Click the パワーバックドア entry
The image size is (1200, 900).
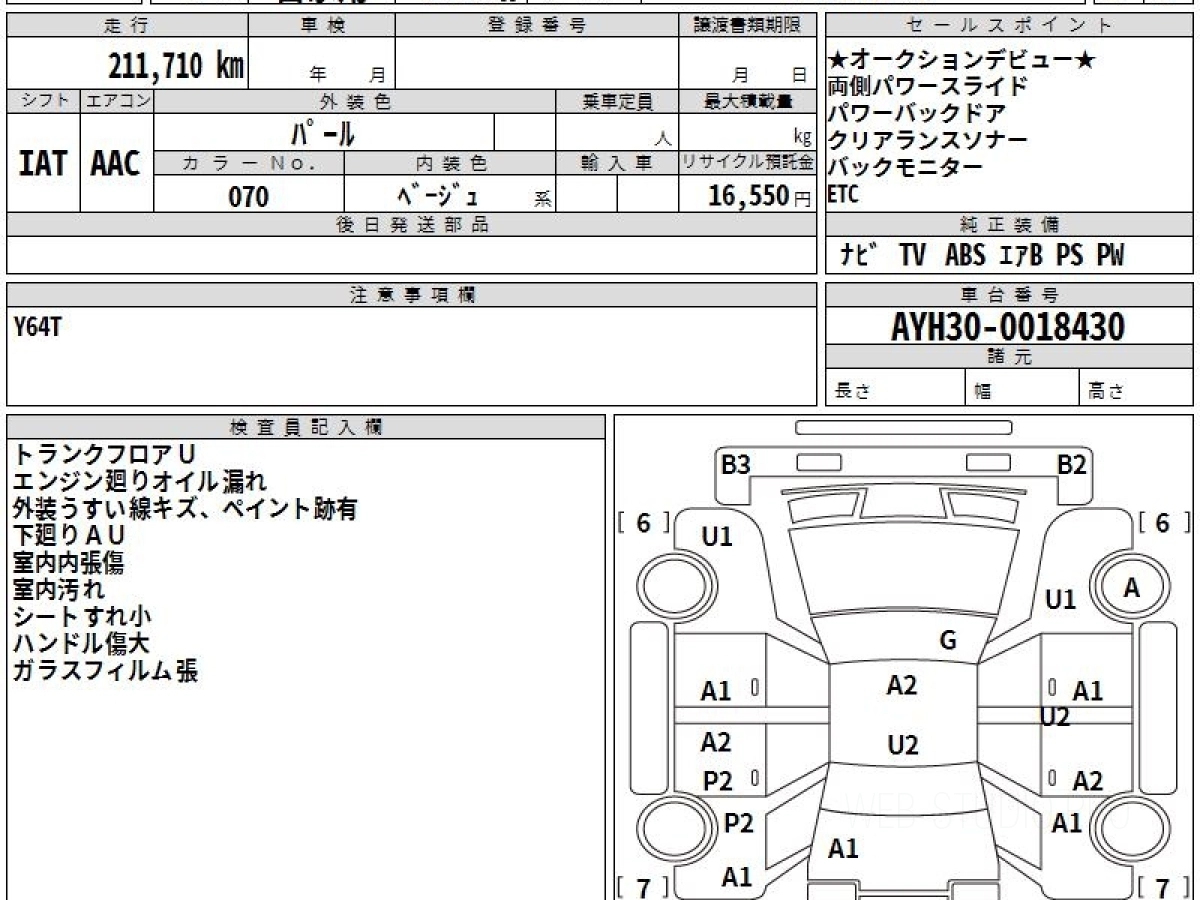click(917, 114)
